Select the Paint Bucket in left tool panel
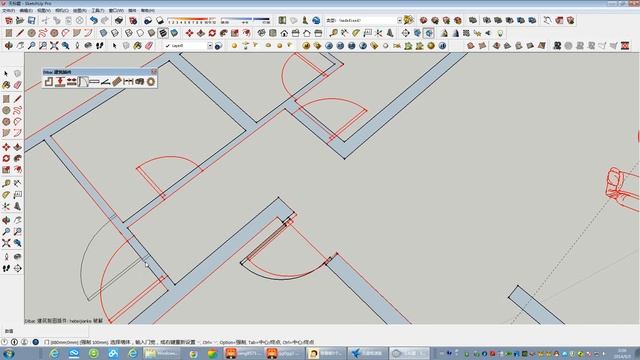Screen dimensions: 640x360 tap(6, 85)
